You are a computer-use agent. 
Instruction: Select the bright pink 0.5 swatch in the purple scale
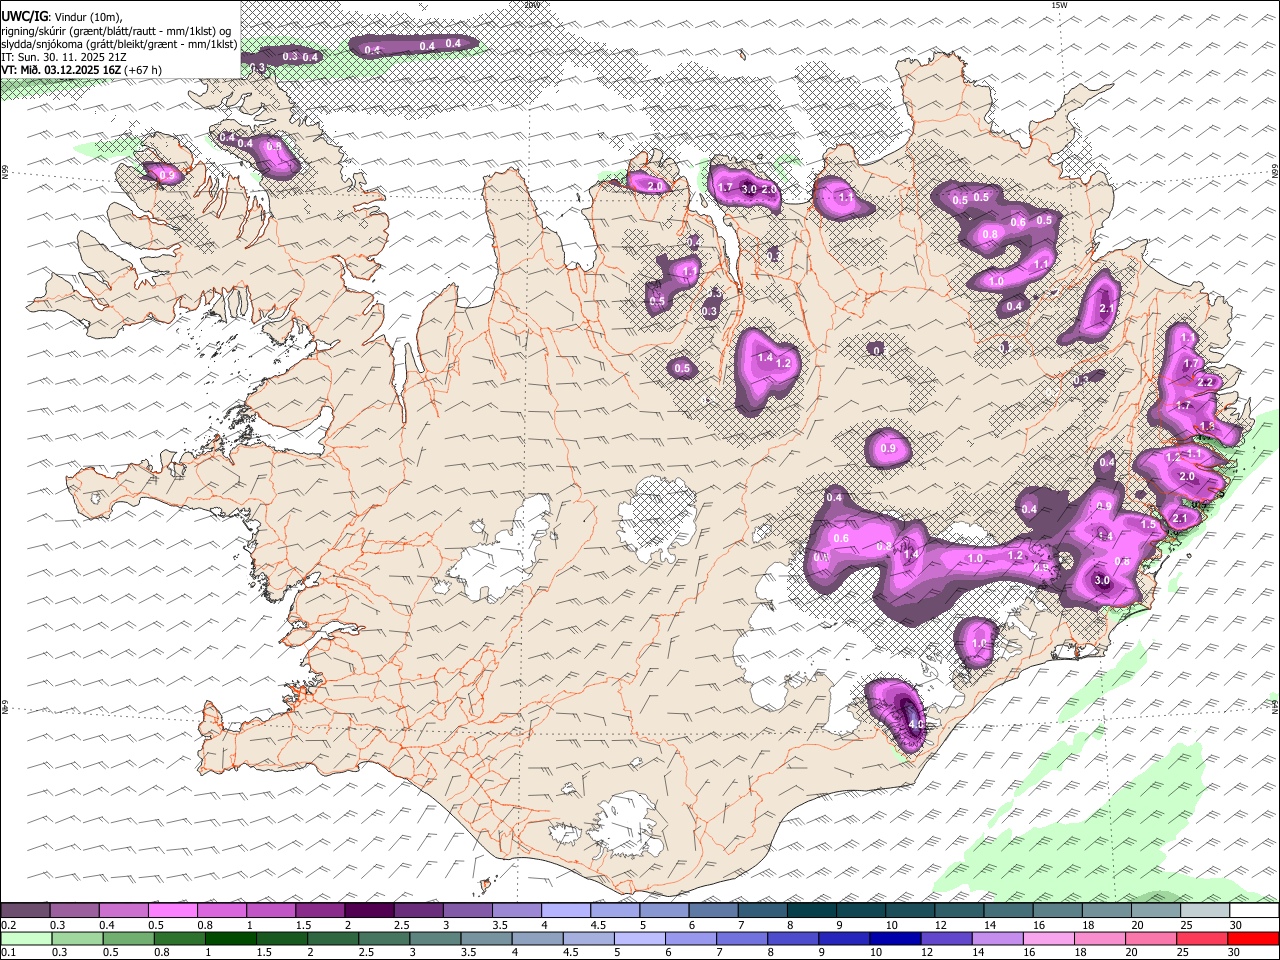[173, 910]
